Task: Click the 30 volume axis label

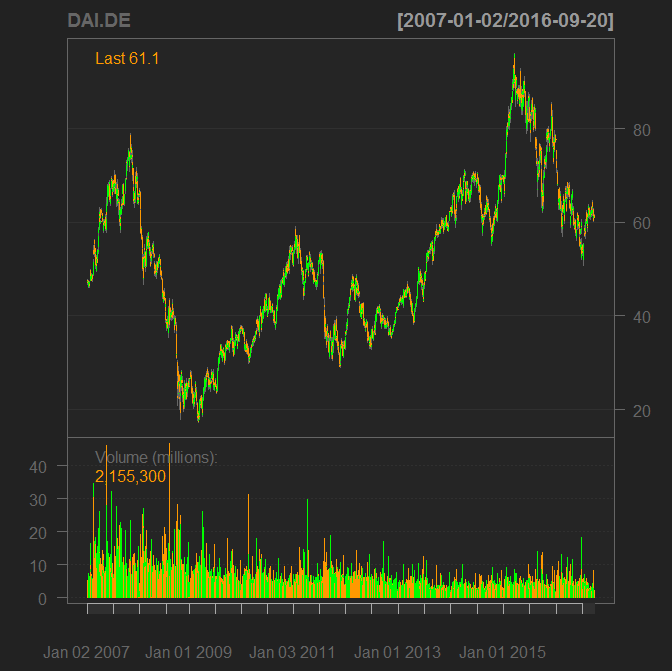Action: (39, 500)
